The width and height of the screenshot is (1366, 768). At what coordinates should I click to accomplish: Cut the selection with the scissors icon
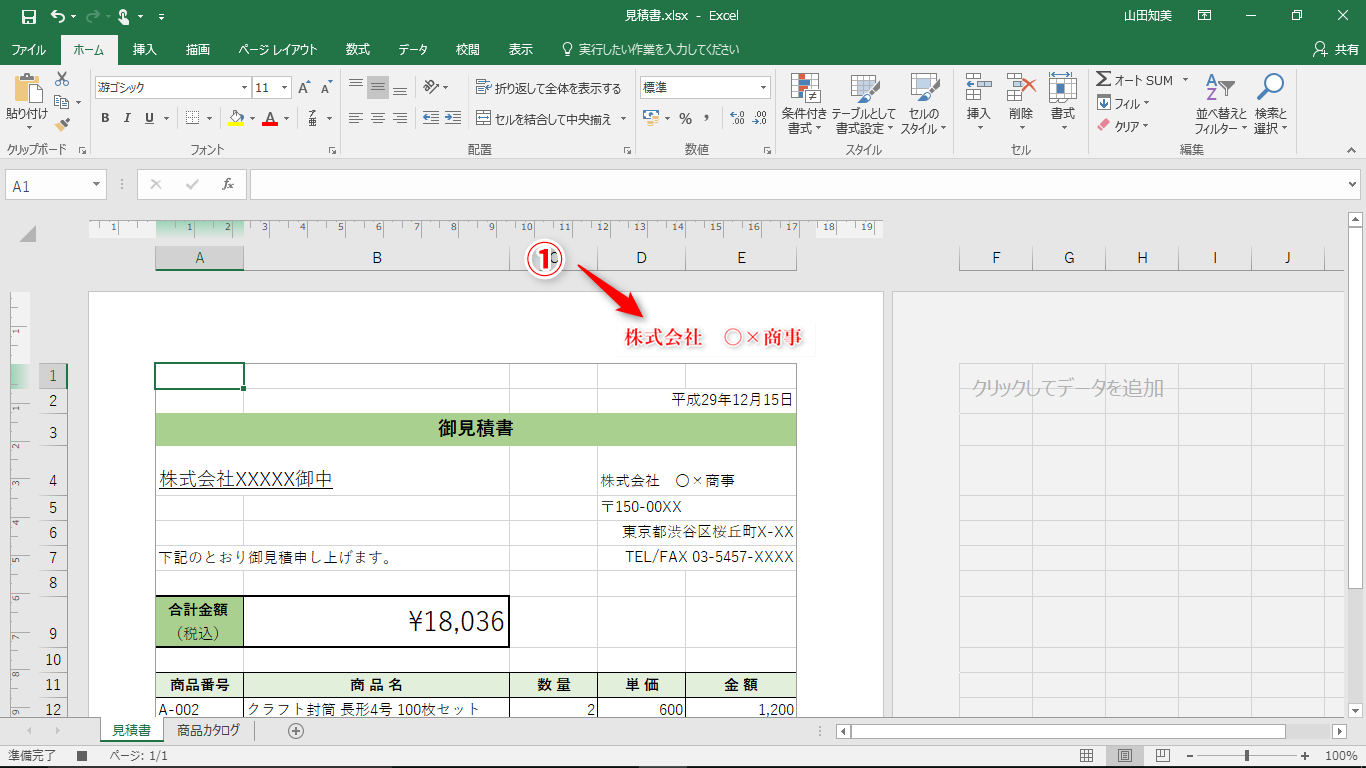(x=62, y=79)
